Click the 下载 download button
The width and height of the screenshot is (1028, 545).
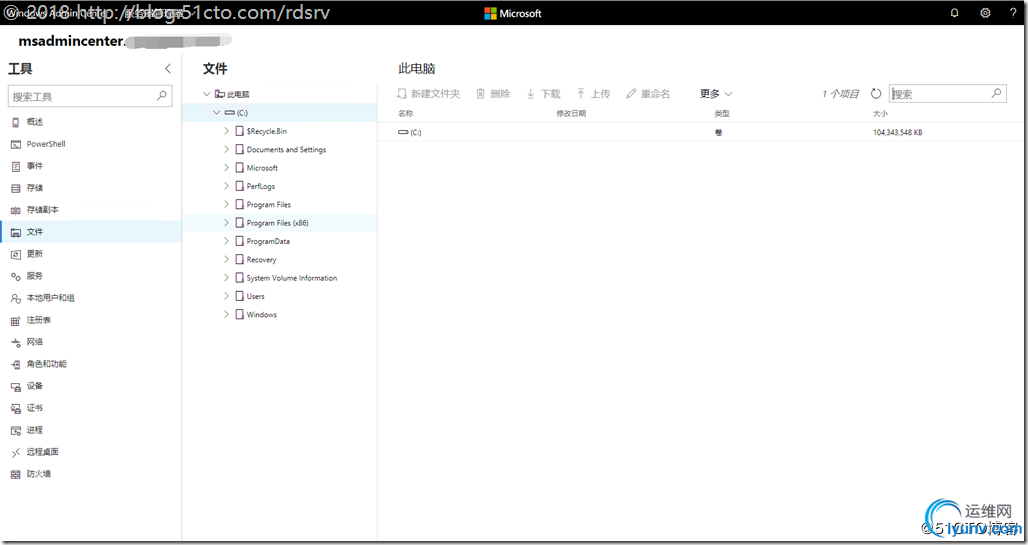pos(544,94)
